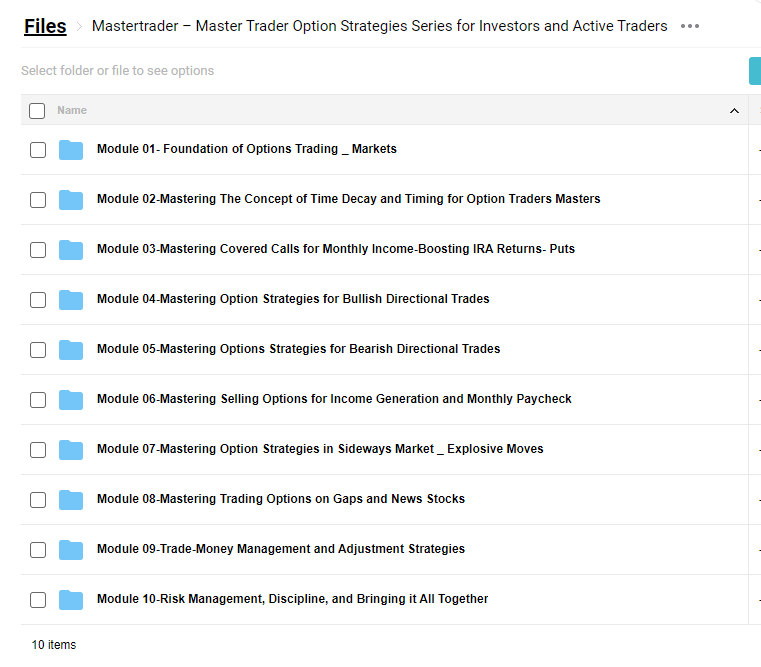Check the box for Module 10 folder
This screenshot has width=761, height=667.
[38, 600]
